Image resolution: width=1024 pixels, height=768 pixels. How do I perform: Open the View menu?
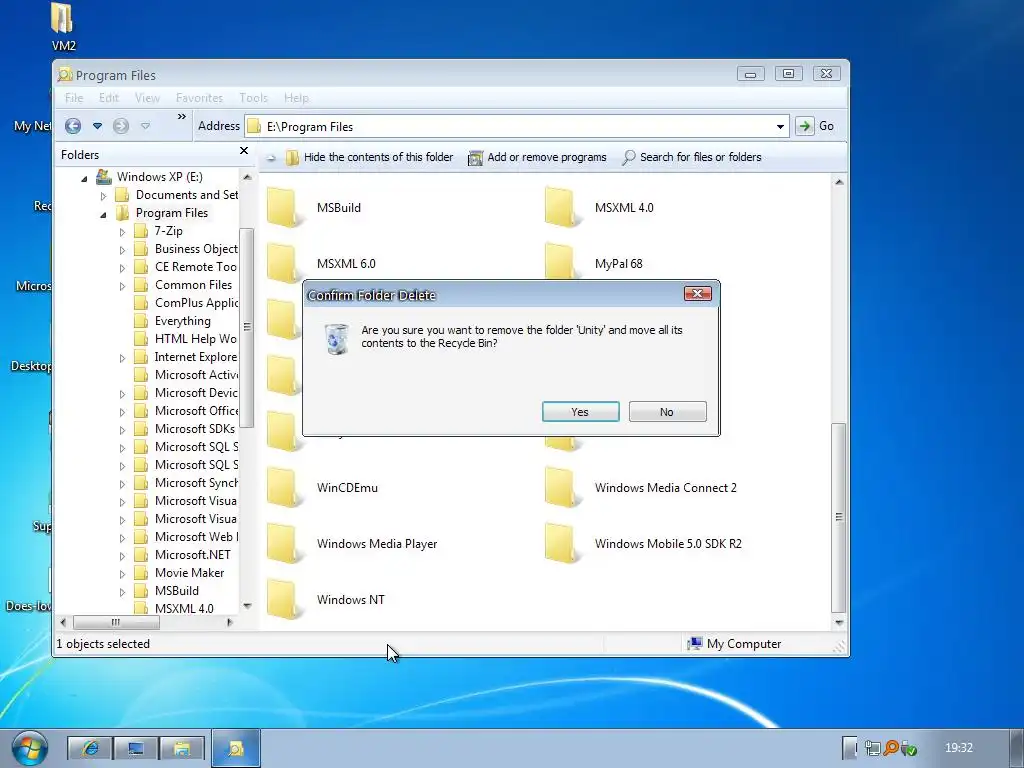[148, 98]
